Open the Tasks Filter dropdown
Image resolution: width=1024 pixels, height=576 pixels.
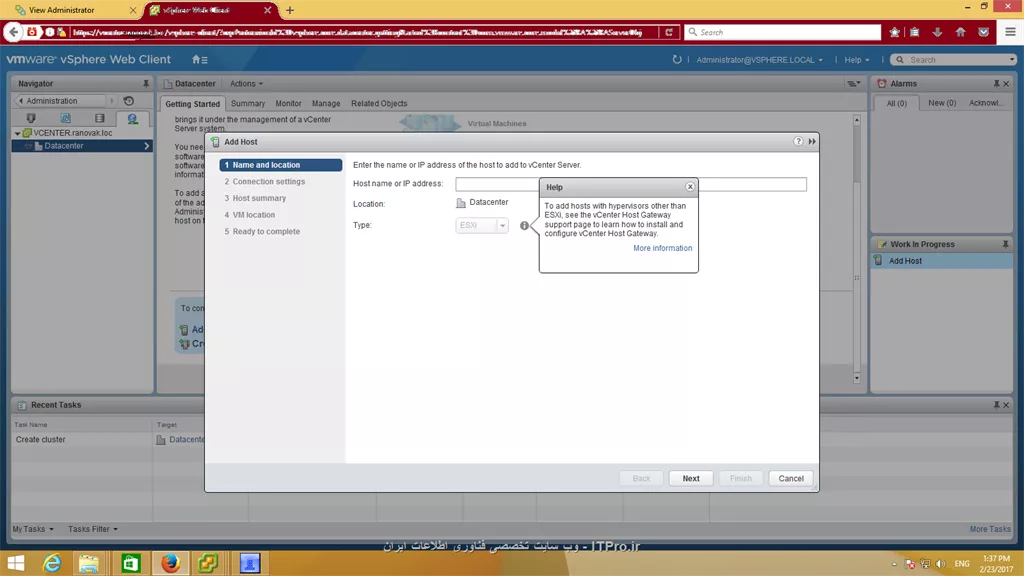[x=93, y=529]
